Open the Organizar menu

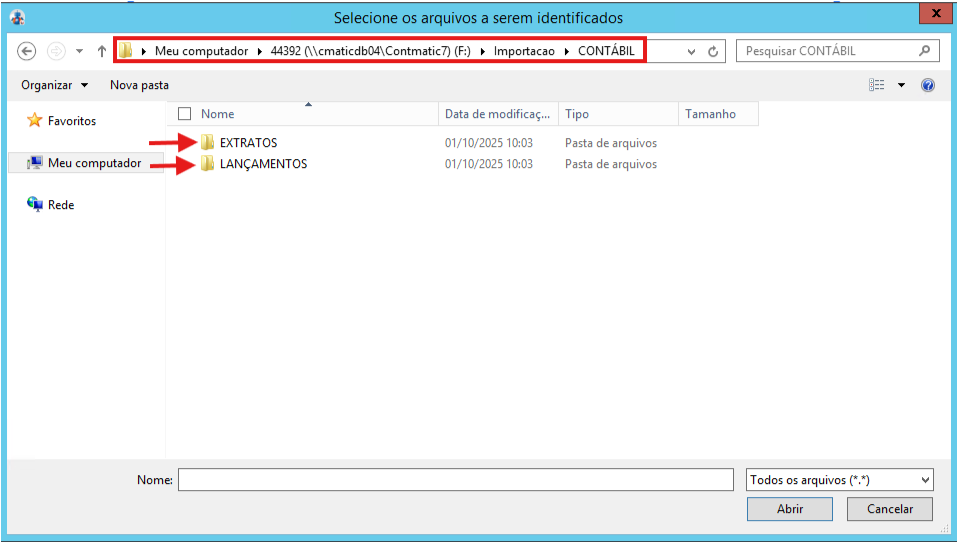[54, 85]
